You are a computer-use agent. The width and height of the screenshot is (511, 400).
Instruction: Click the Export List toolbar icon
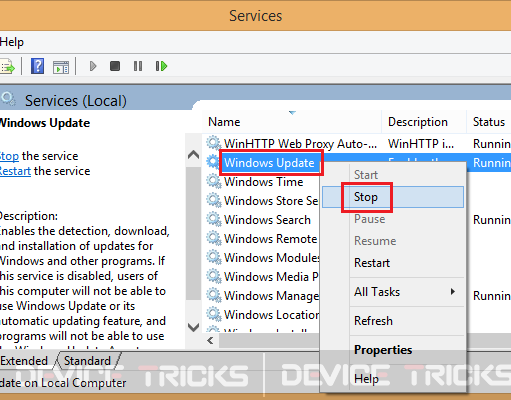tap(7, 66)
